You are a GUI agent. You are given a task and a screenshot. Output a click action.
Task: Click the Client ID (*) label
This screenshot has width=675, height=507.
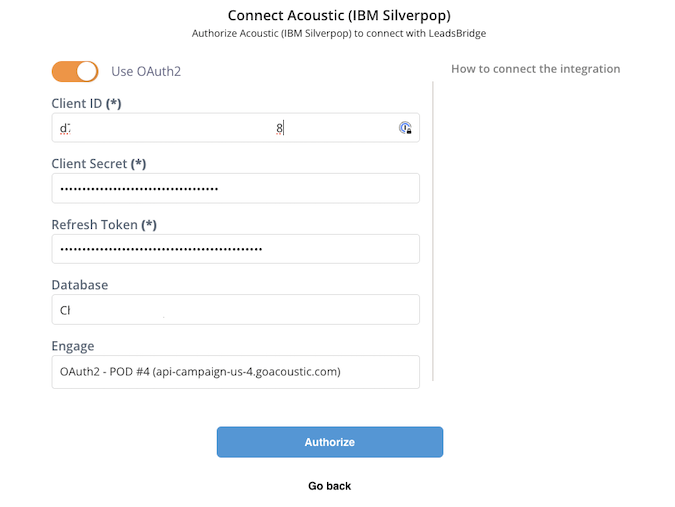pyautogui.click(x=86, y=104)
